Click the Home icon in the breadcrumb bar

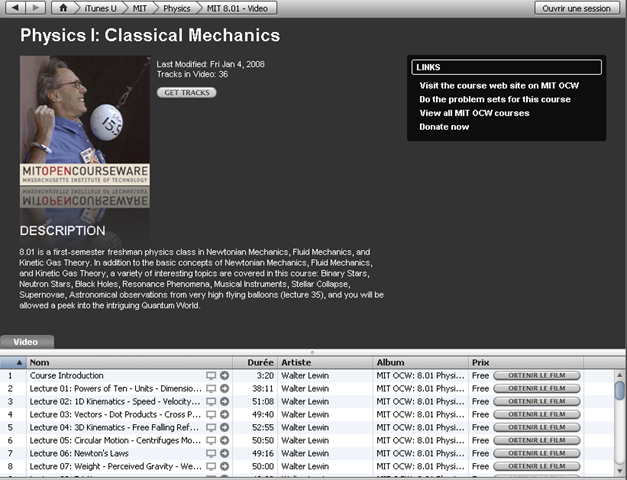pyautogui.click(x=65, y=8)
